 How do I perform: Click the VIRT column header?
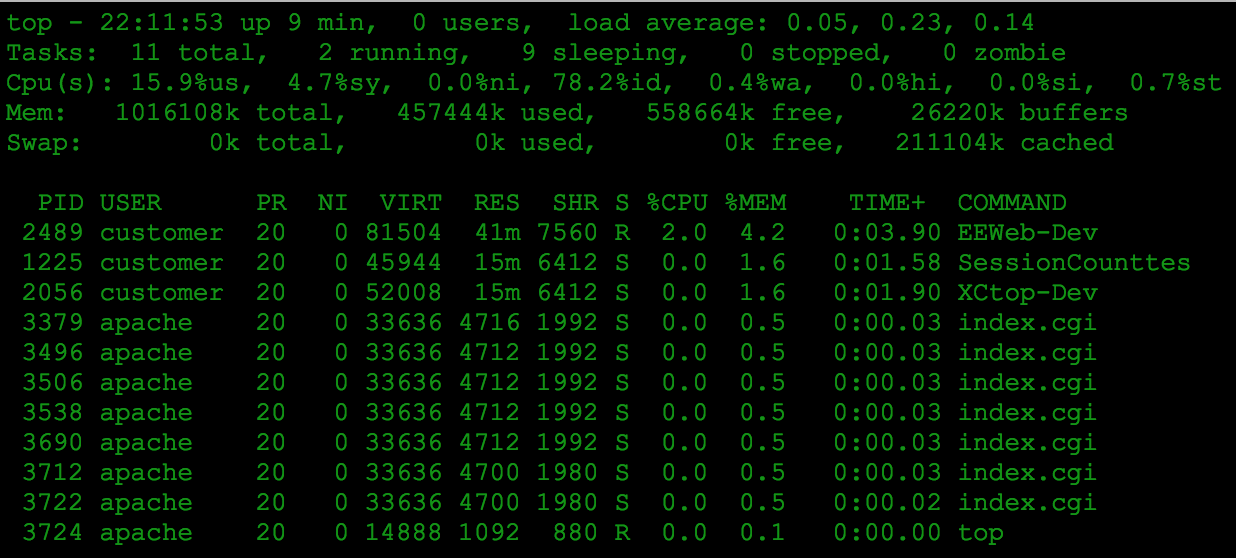pos(410,202)
